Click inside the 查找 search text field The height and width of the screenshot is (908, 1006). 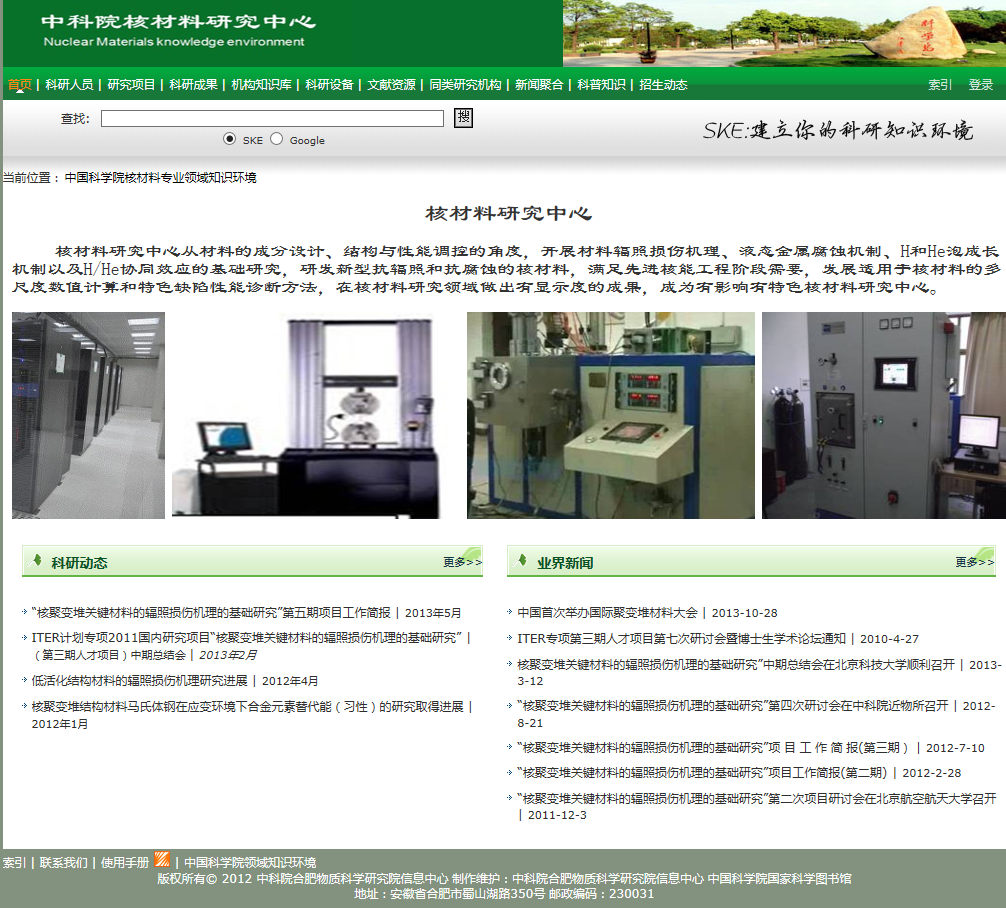click(272, 119)
